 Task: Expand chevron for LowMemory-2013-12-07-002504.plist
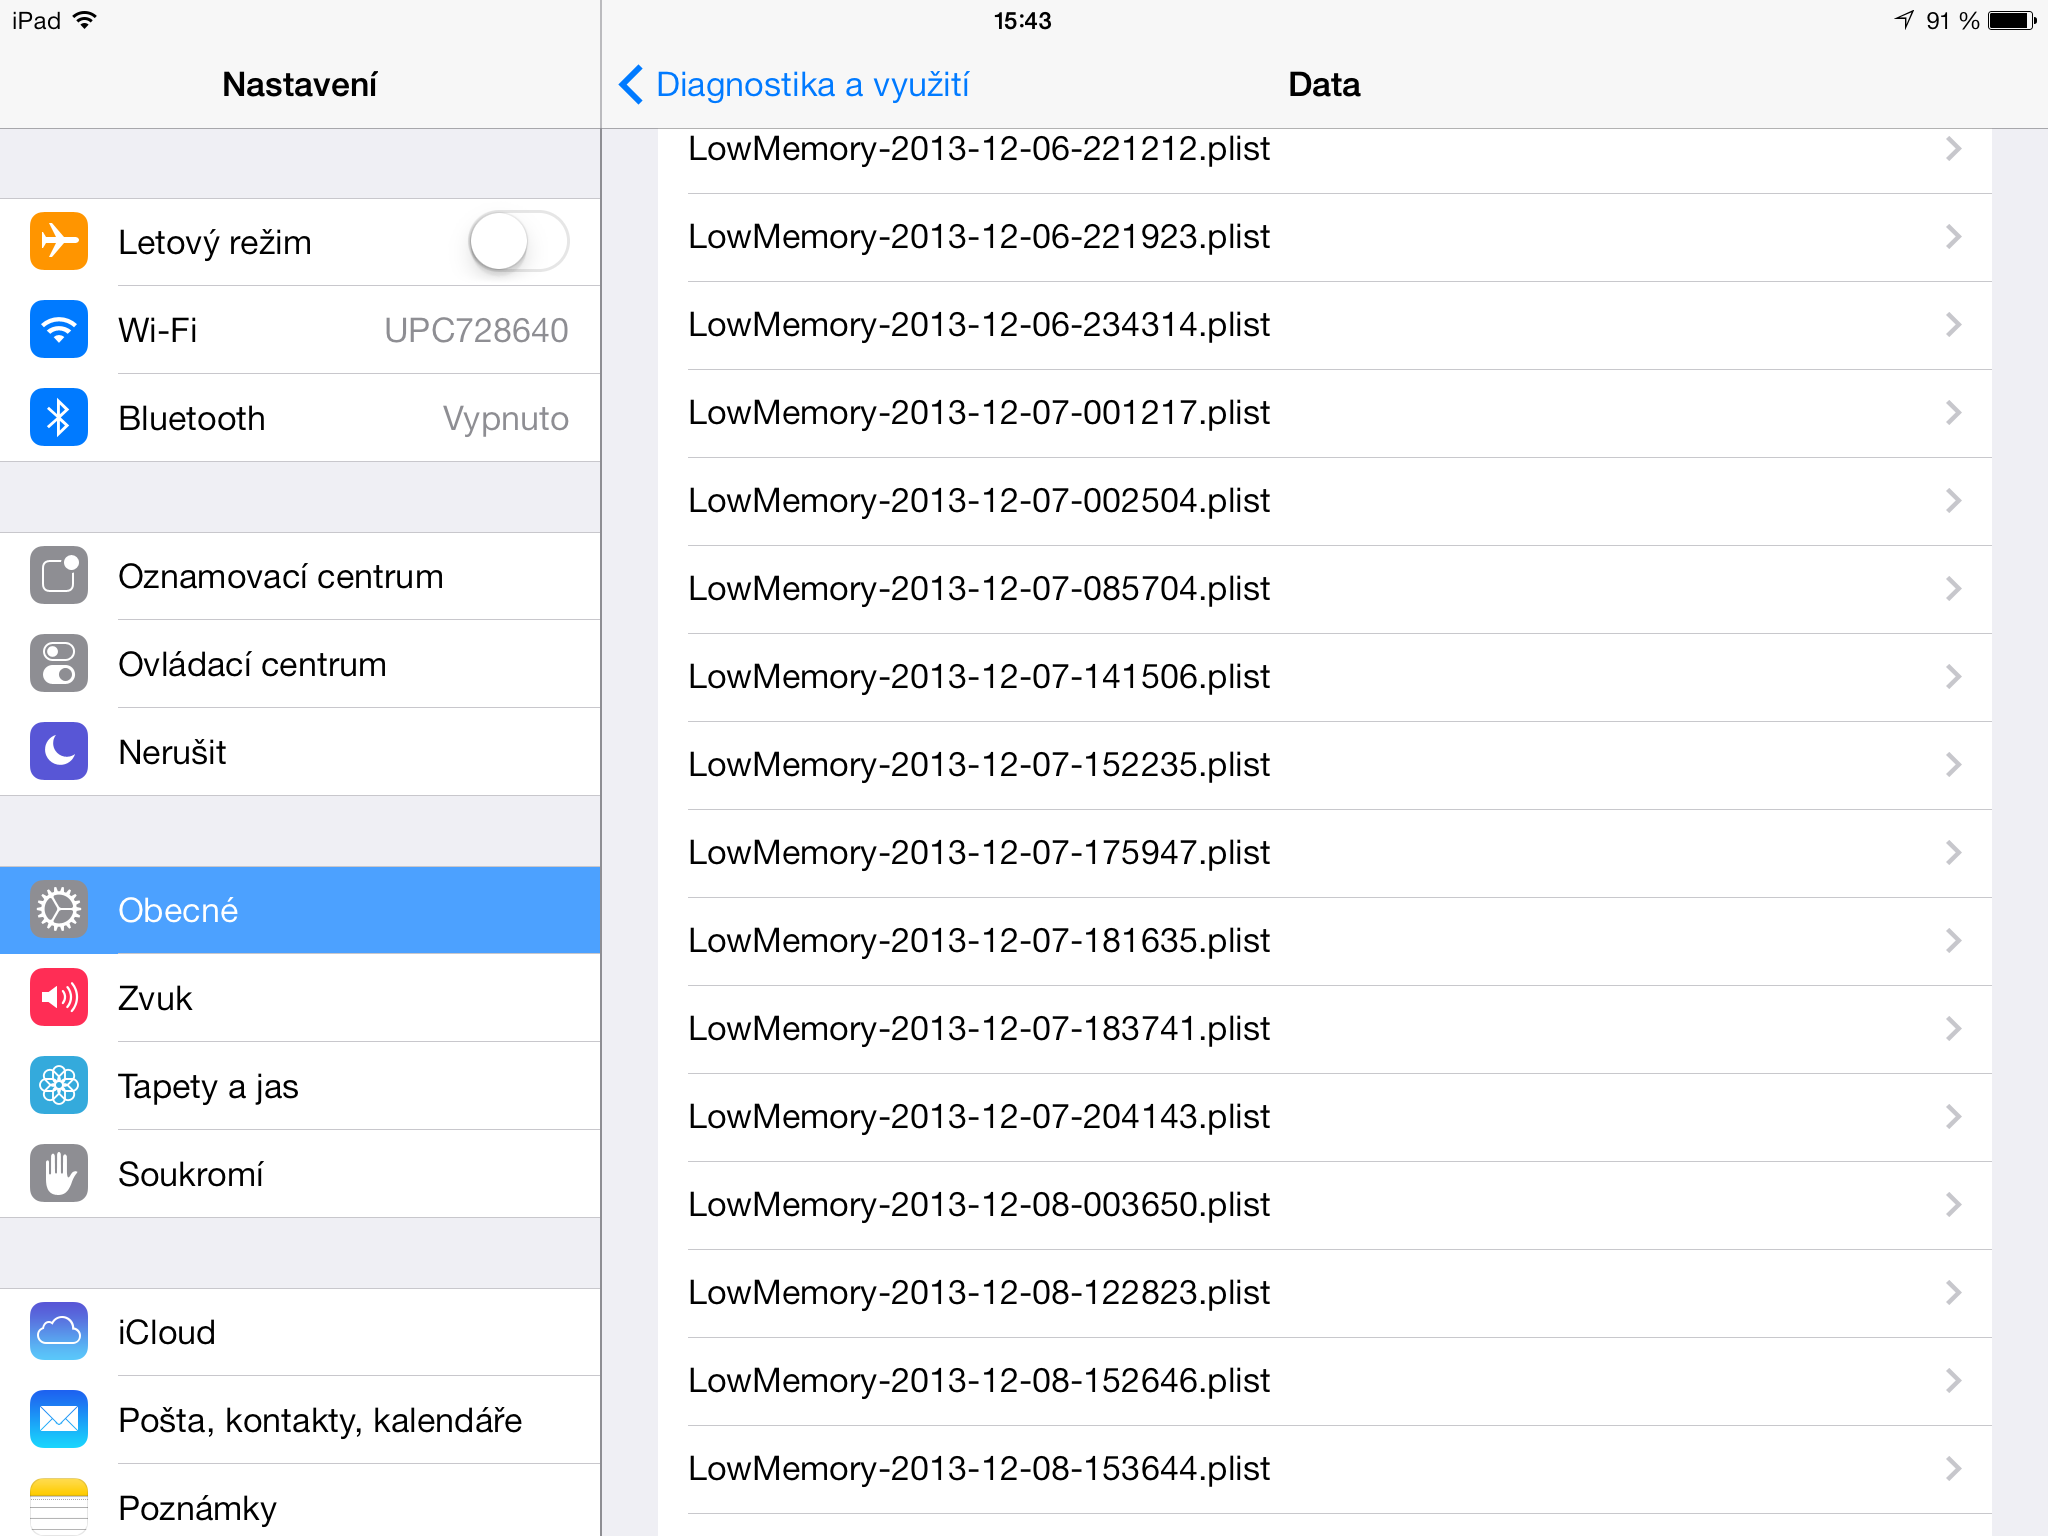[1954, 501]
